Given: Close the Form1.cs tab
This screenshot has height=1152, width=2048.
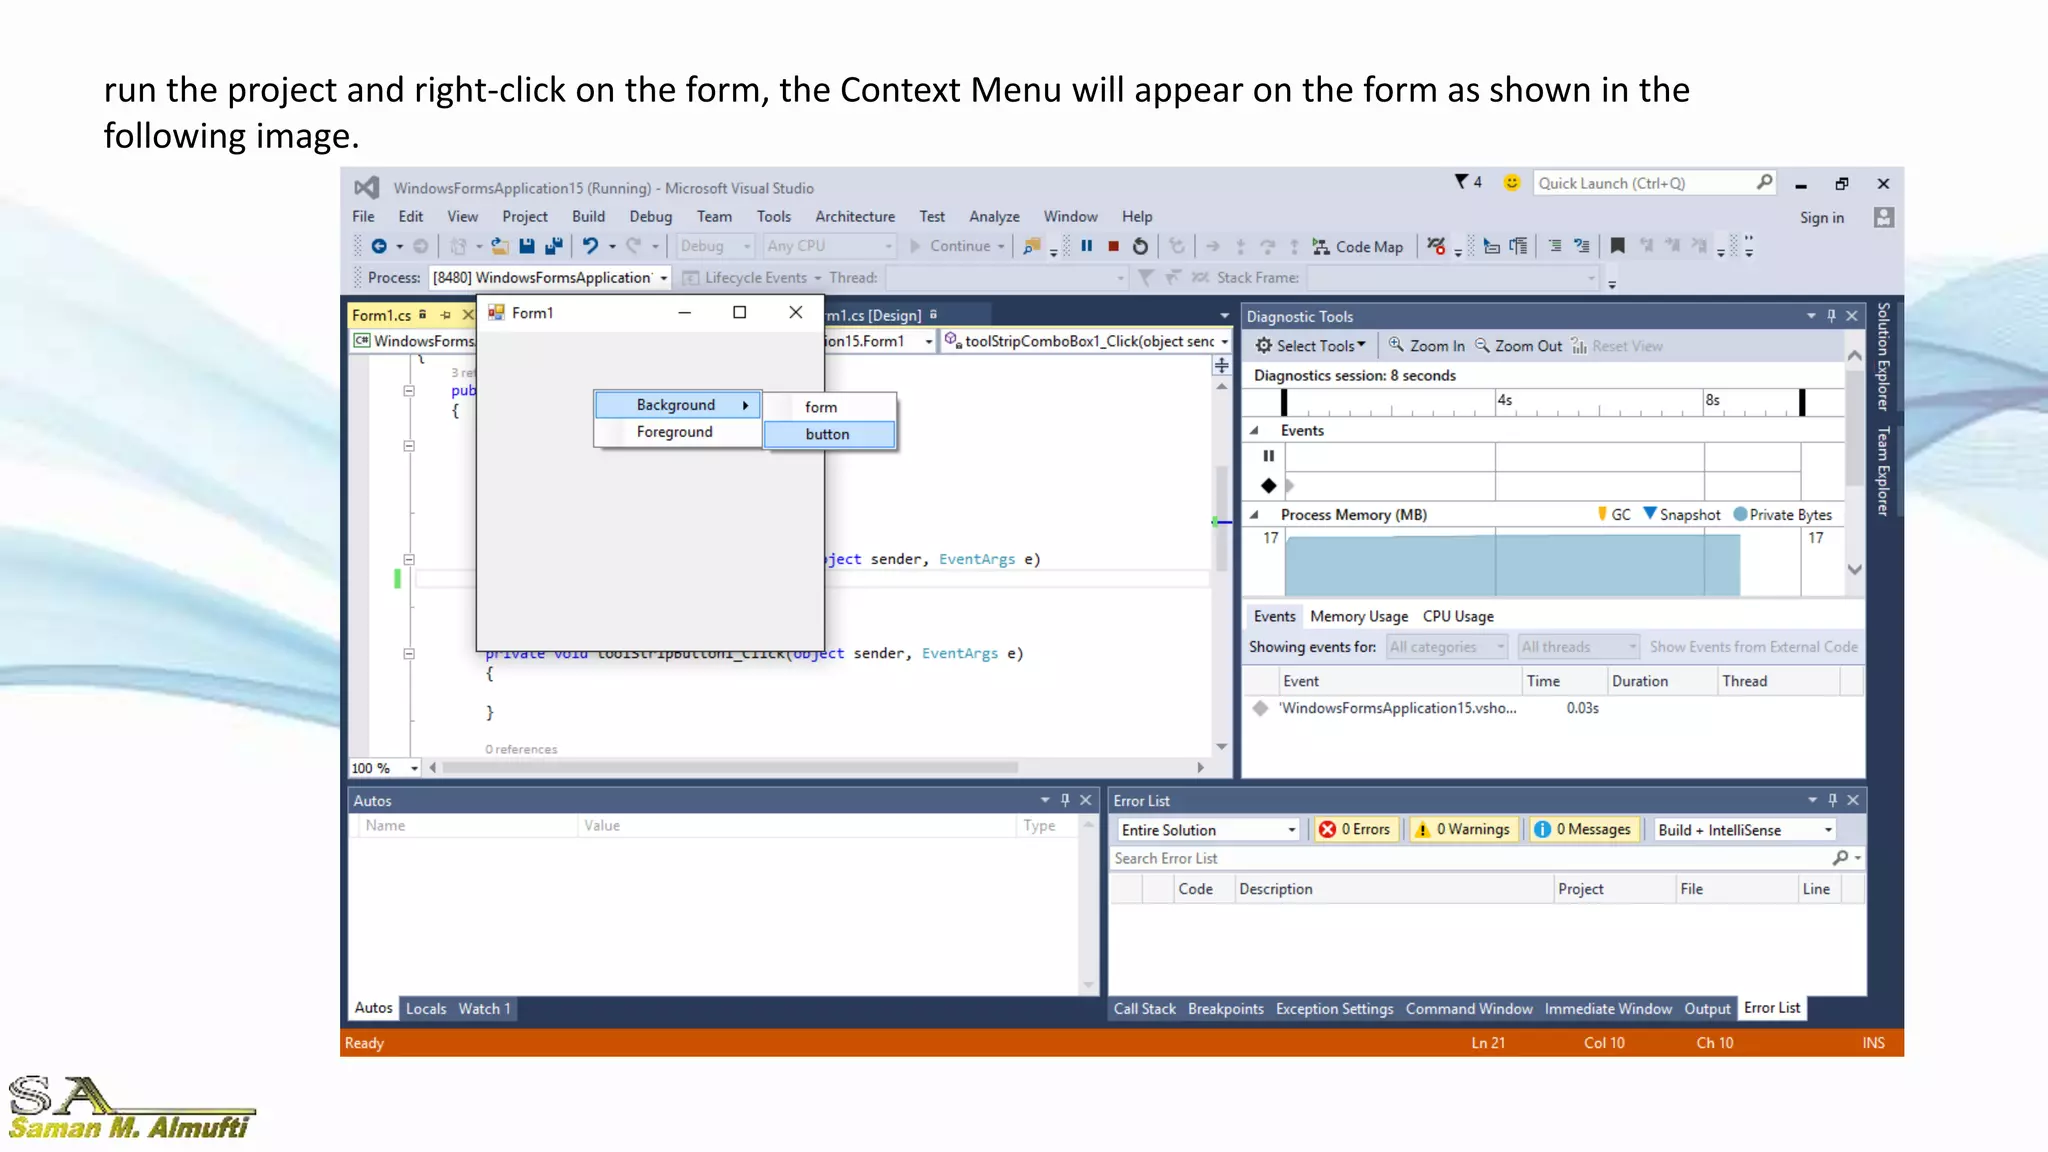Looking at the screenshot, I should tap(467, 315).
